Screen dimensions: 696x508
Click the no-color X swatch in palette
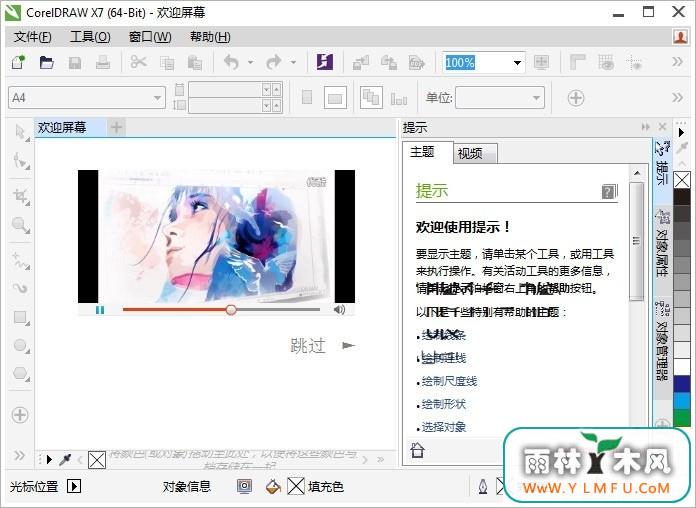(x=682, y=180)
